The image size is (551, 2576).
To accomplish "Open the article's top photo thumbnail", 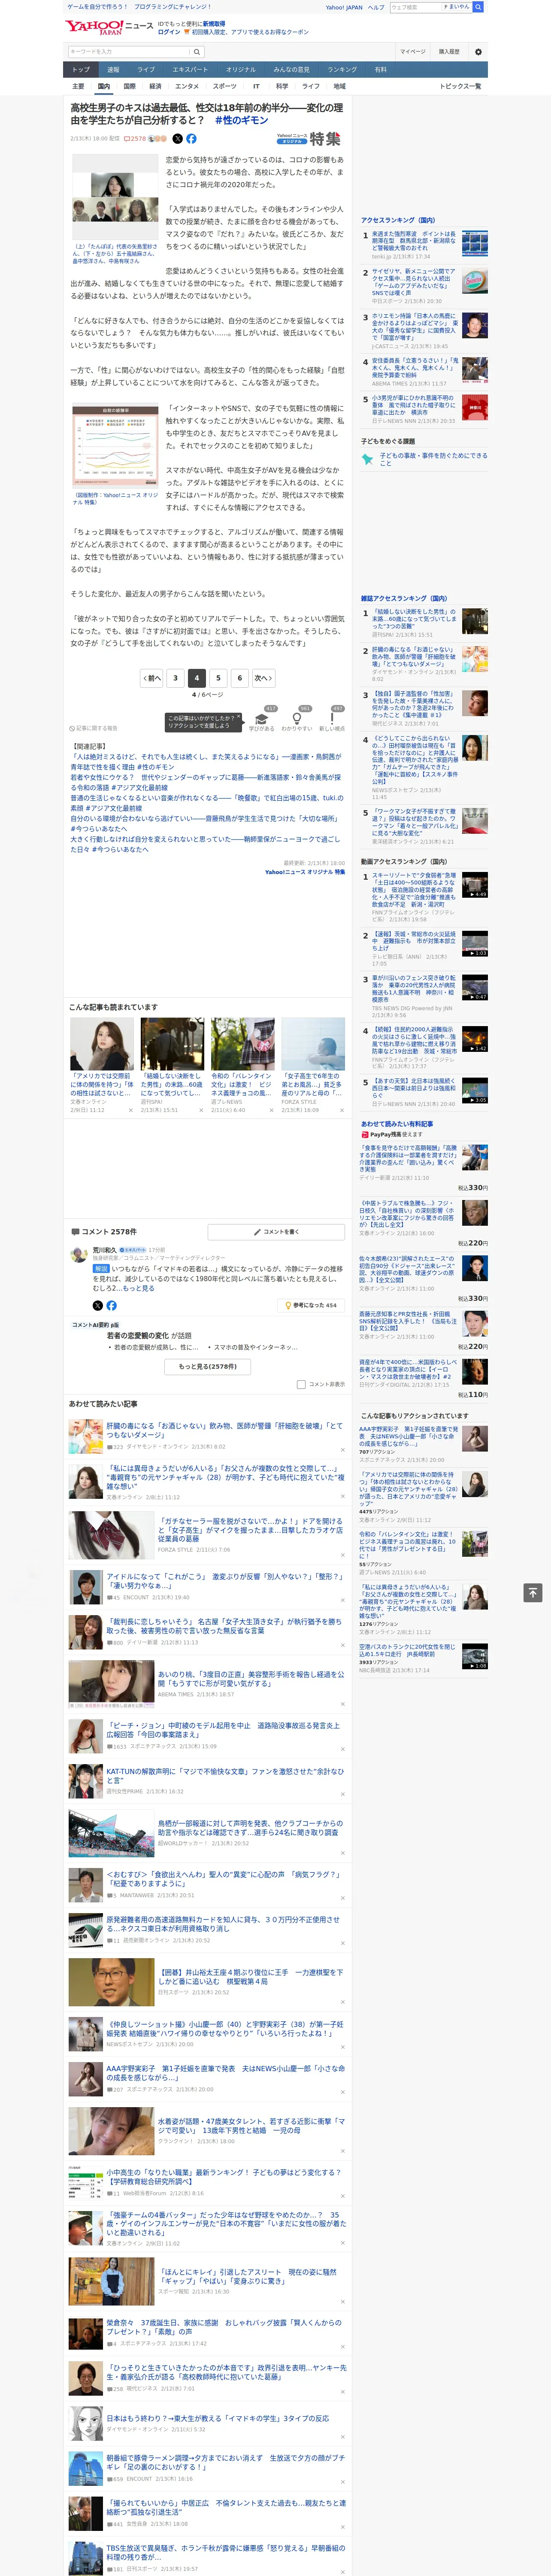I will [x=115, y=197].
